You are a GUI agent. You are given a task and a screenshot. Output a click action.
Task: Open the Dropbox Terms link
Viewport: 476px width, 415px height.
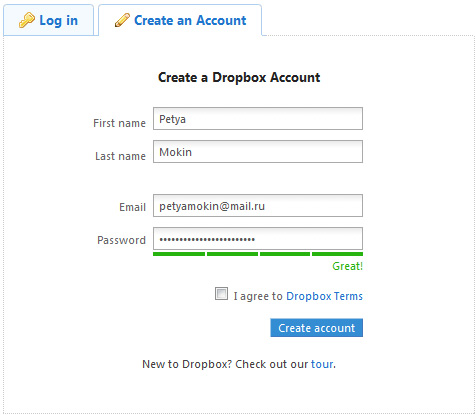(324, 296)
